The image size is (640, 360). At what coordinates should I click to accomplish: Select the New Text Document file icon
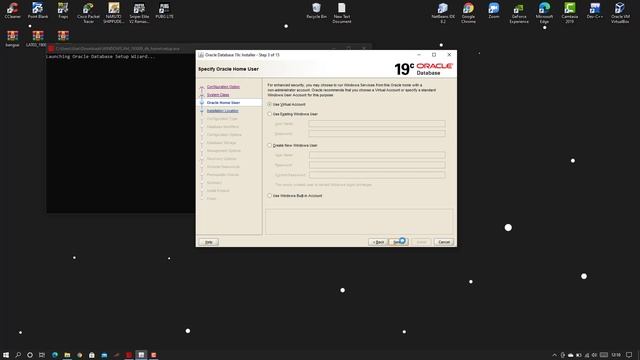[342, 13]
